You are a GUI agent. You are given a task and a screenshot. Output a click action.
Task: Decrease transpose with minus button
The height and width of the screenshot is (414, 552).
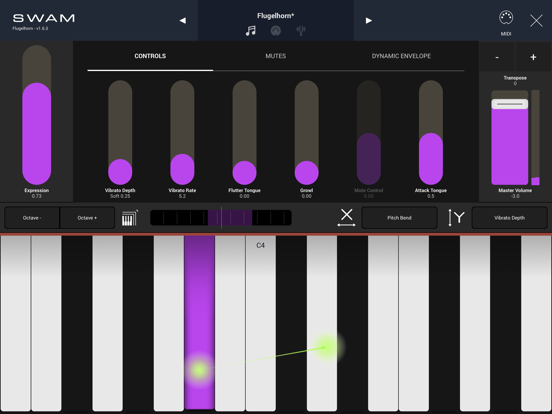497,57
